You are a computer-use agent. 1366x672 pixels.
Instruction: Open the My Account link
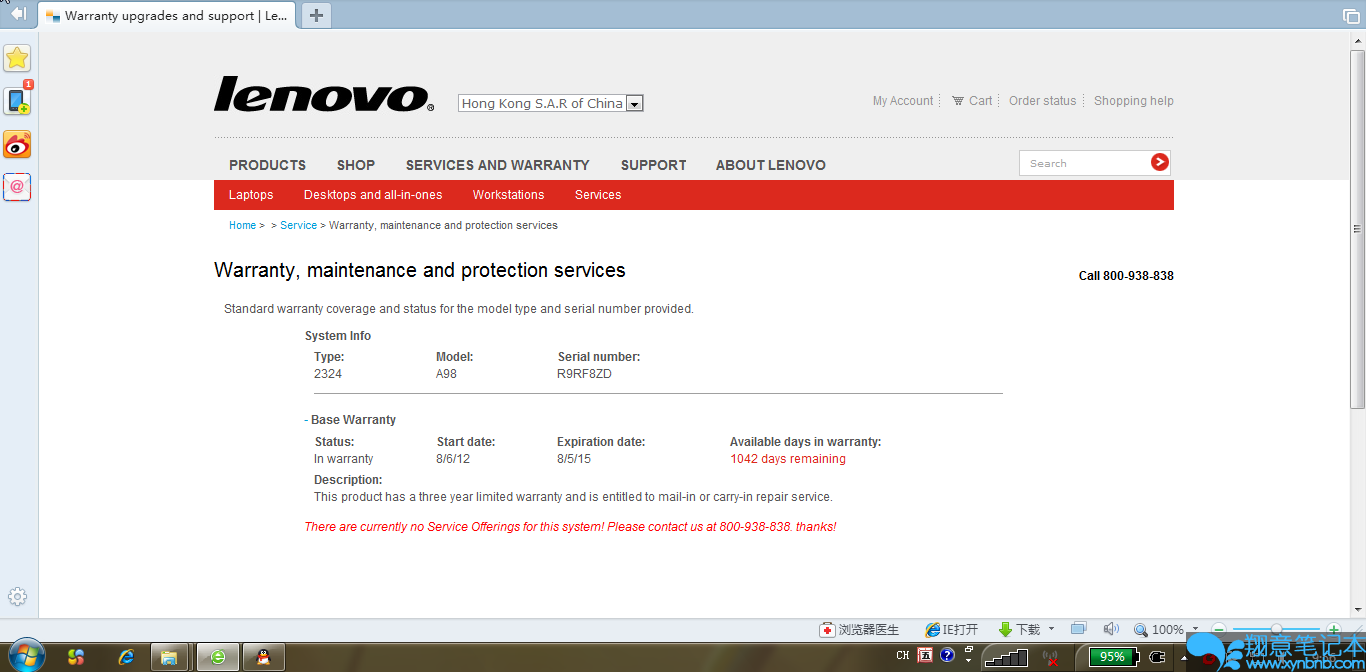[x=903, y=101]
